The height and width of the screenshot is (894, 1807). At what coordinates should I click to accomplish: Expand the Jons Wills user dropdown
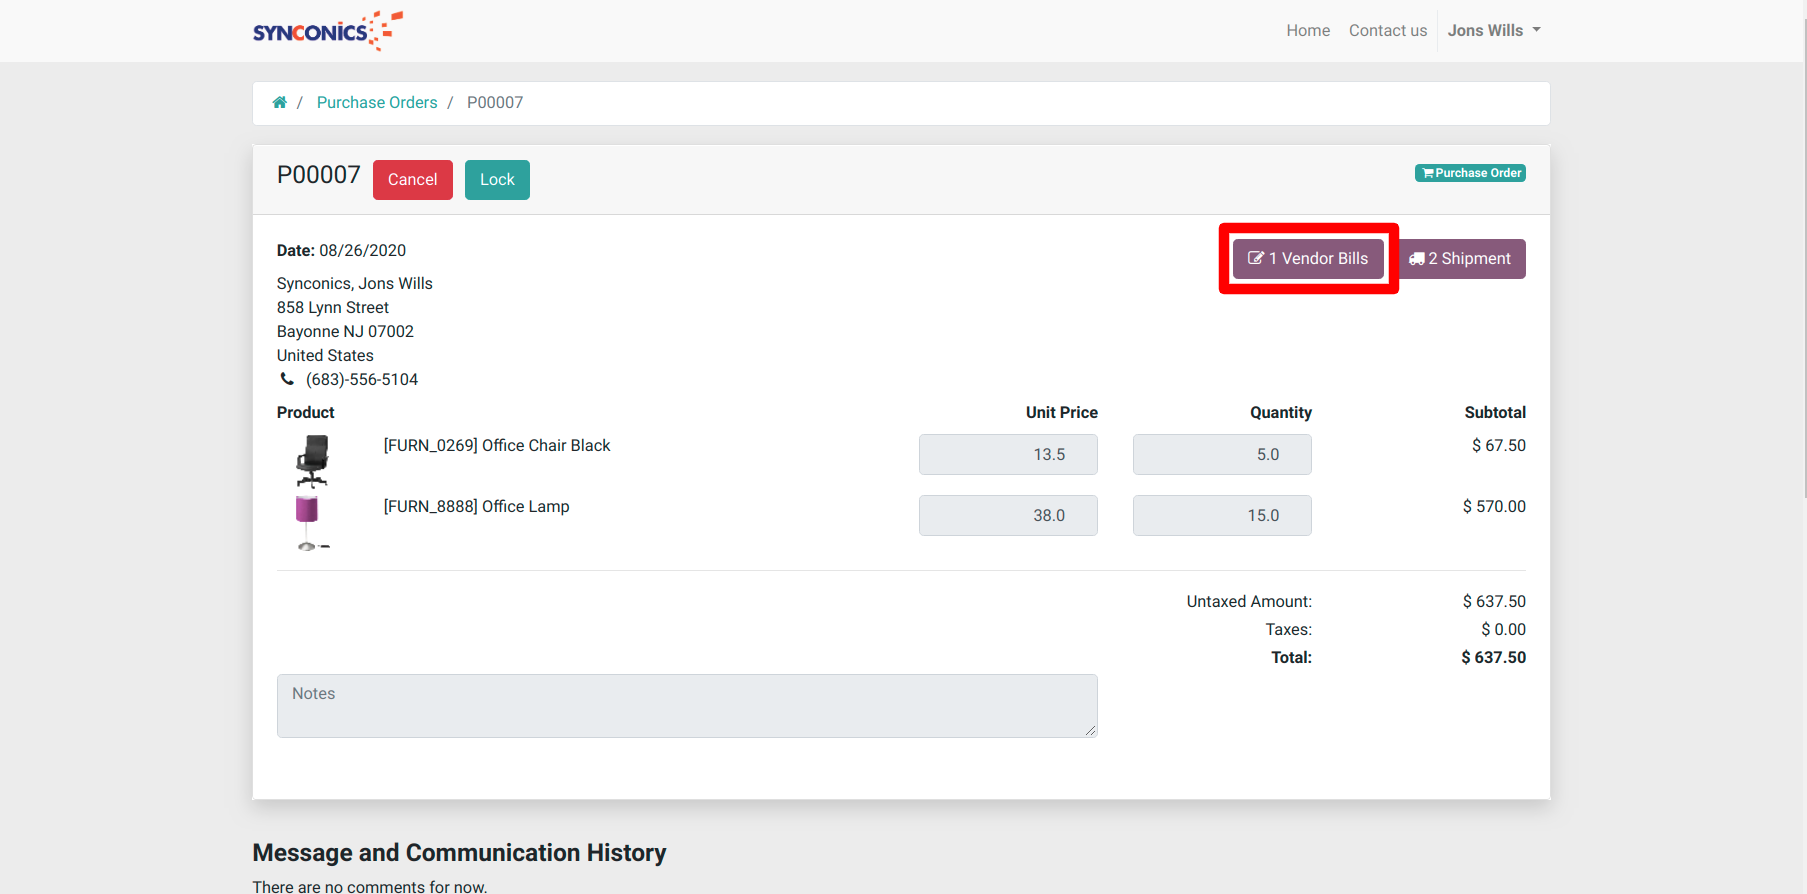[1494, 31]
